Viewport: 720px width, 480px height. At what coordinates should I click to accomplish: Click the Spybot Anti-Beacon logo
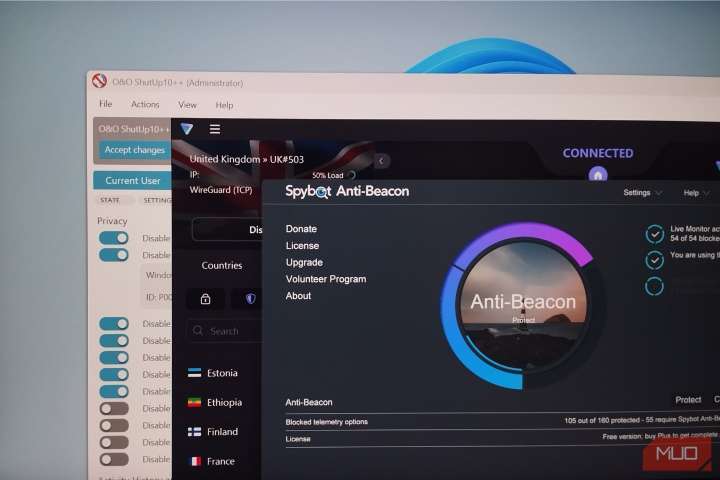347,192
